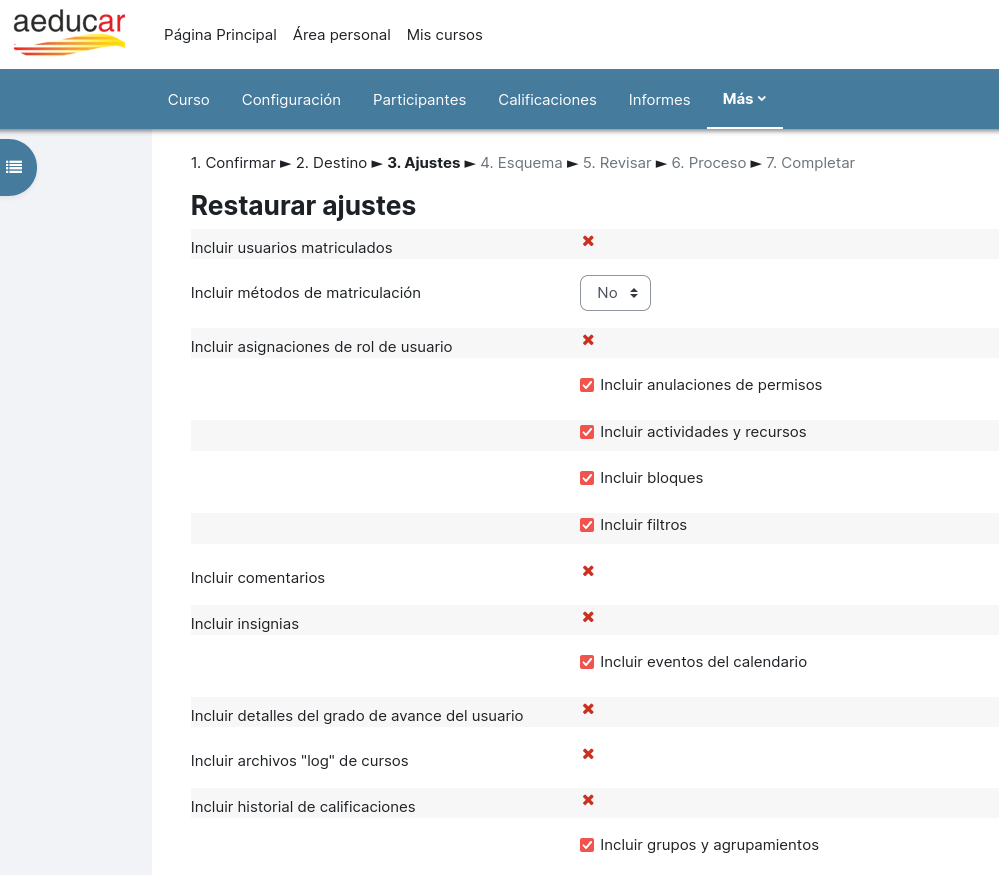Click step 2. Destino
This screenshot has height=875, width=999.
(x=331, y=163)
